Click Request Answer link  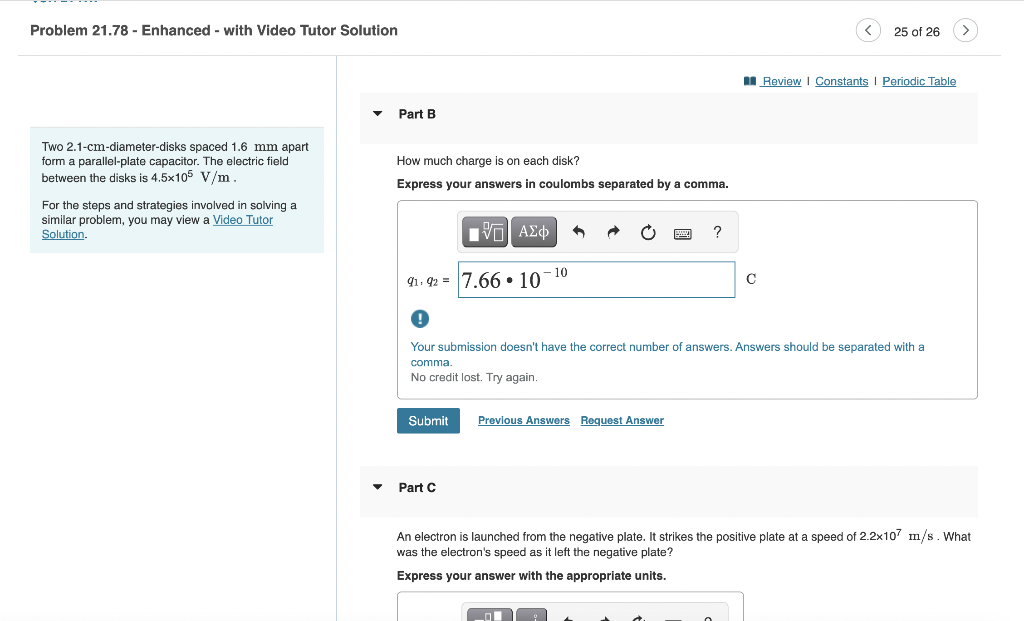click(622, 421)
